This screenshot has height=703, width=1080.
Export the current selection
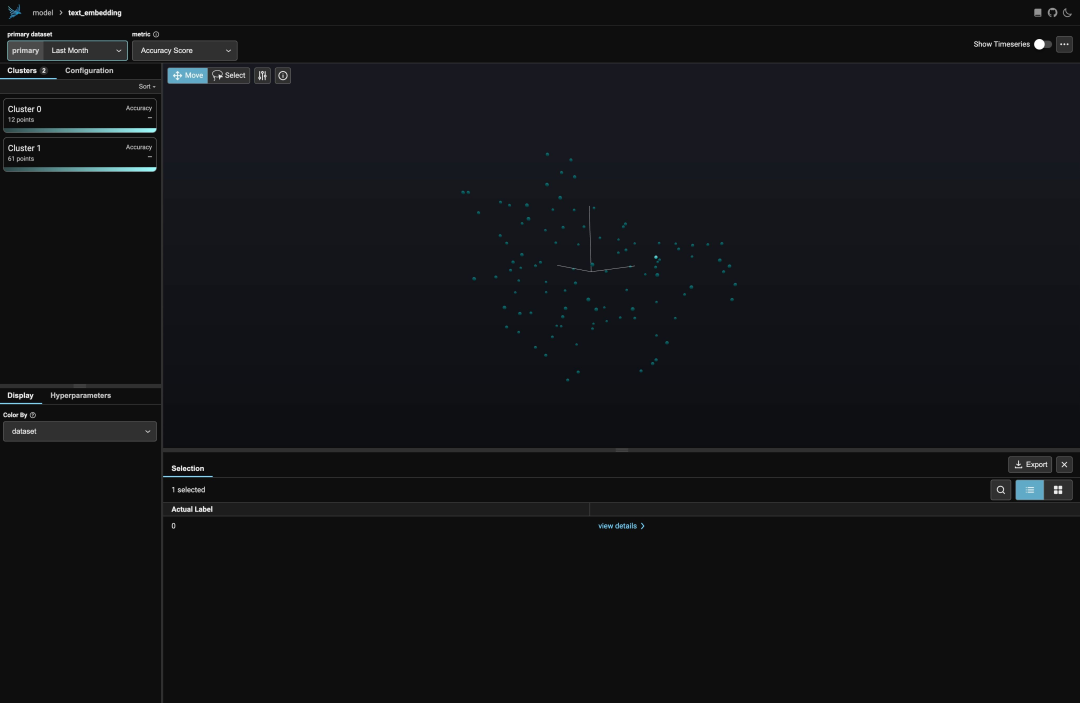tap(1030, 465)
